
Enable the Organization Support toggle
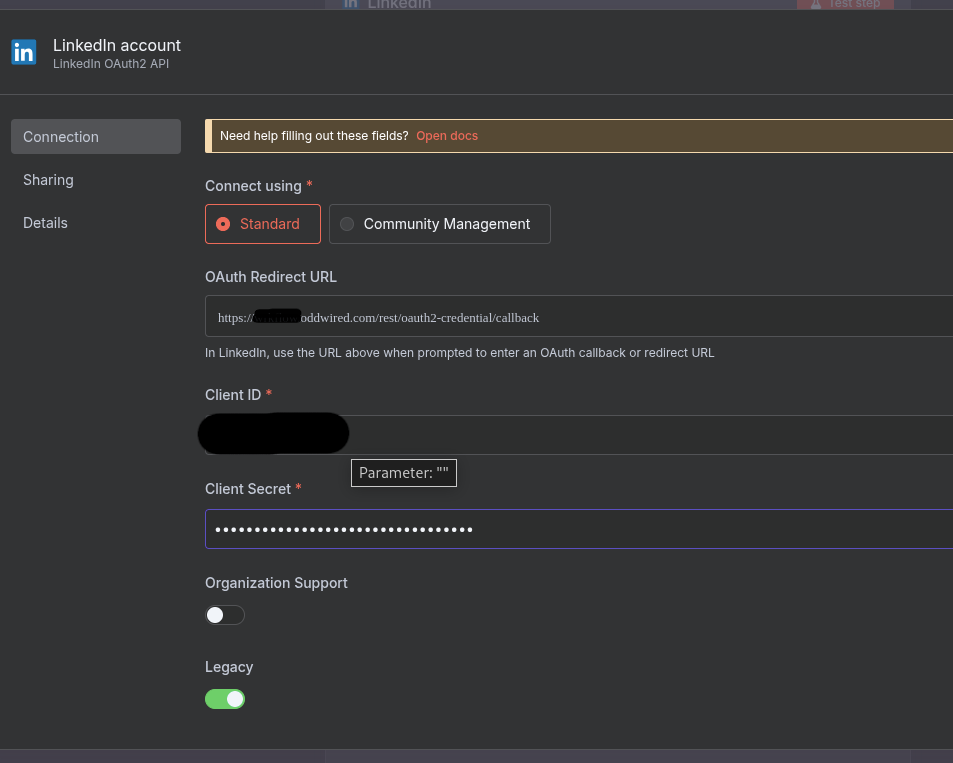click(225, 615)
